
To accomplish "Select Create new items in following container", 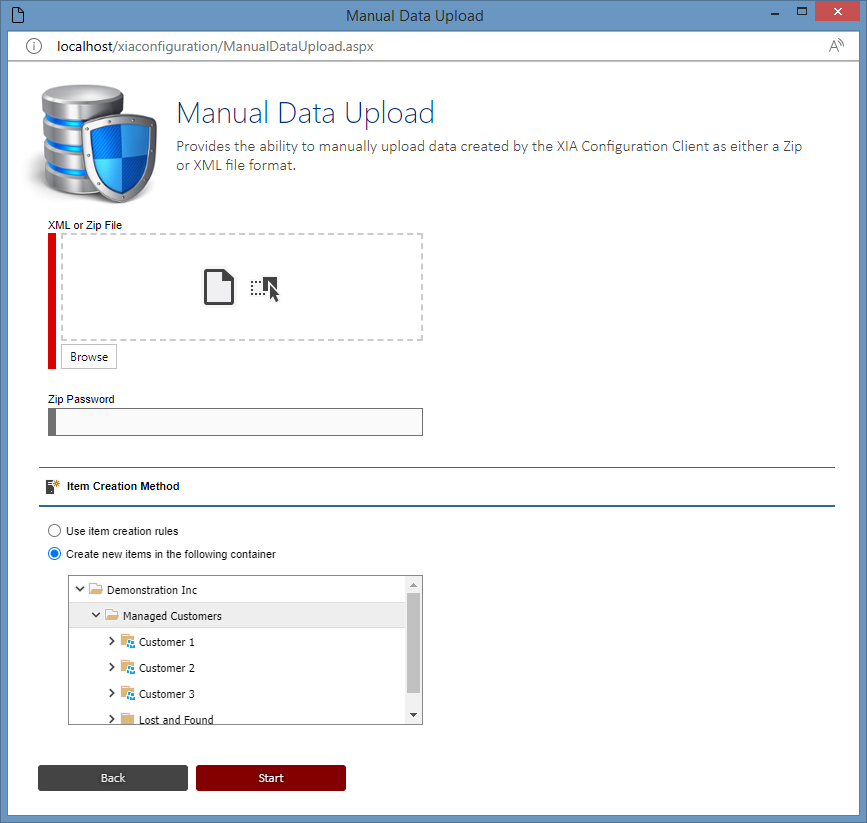I will (x=54, y=554).
